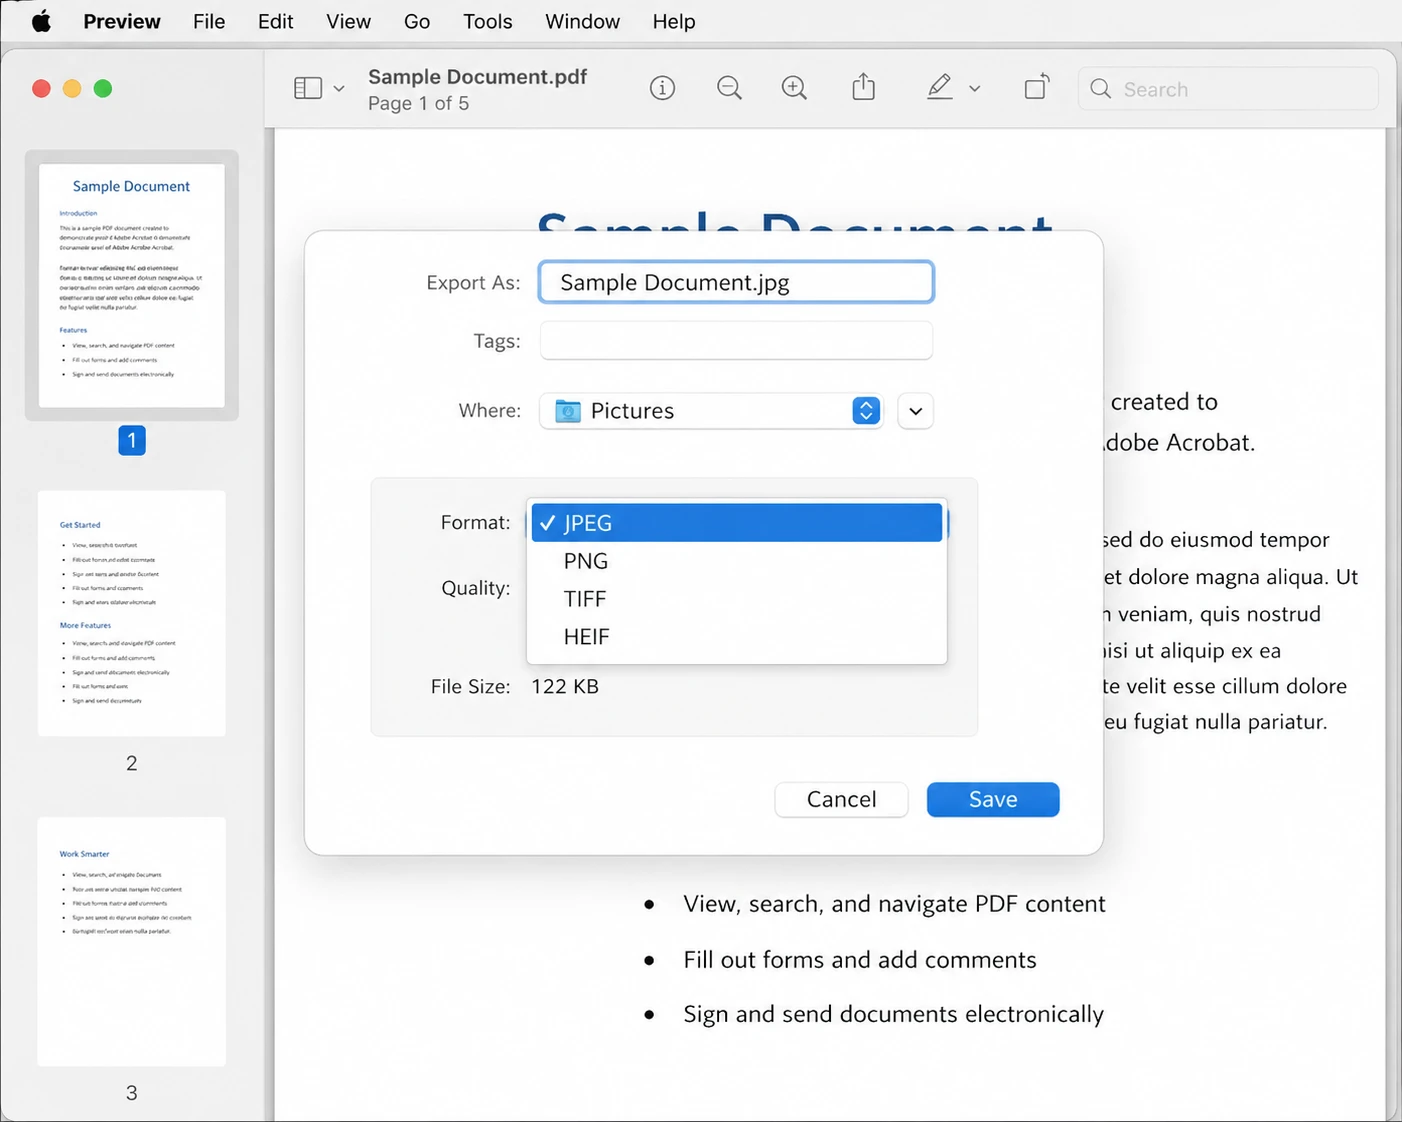Choose TIFF in the Format list

pos(737,599)
